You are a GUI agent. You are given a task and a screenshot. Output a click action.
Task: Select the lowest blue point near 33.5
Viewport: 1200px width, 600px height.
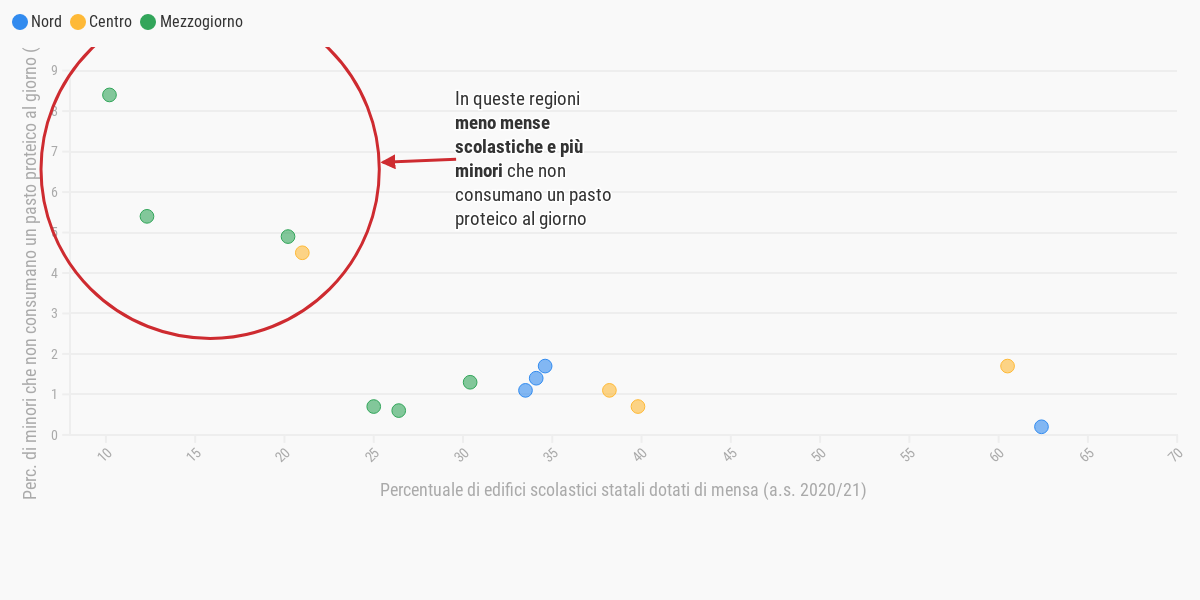point(525,390)
